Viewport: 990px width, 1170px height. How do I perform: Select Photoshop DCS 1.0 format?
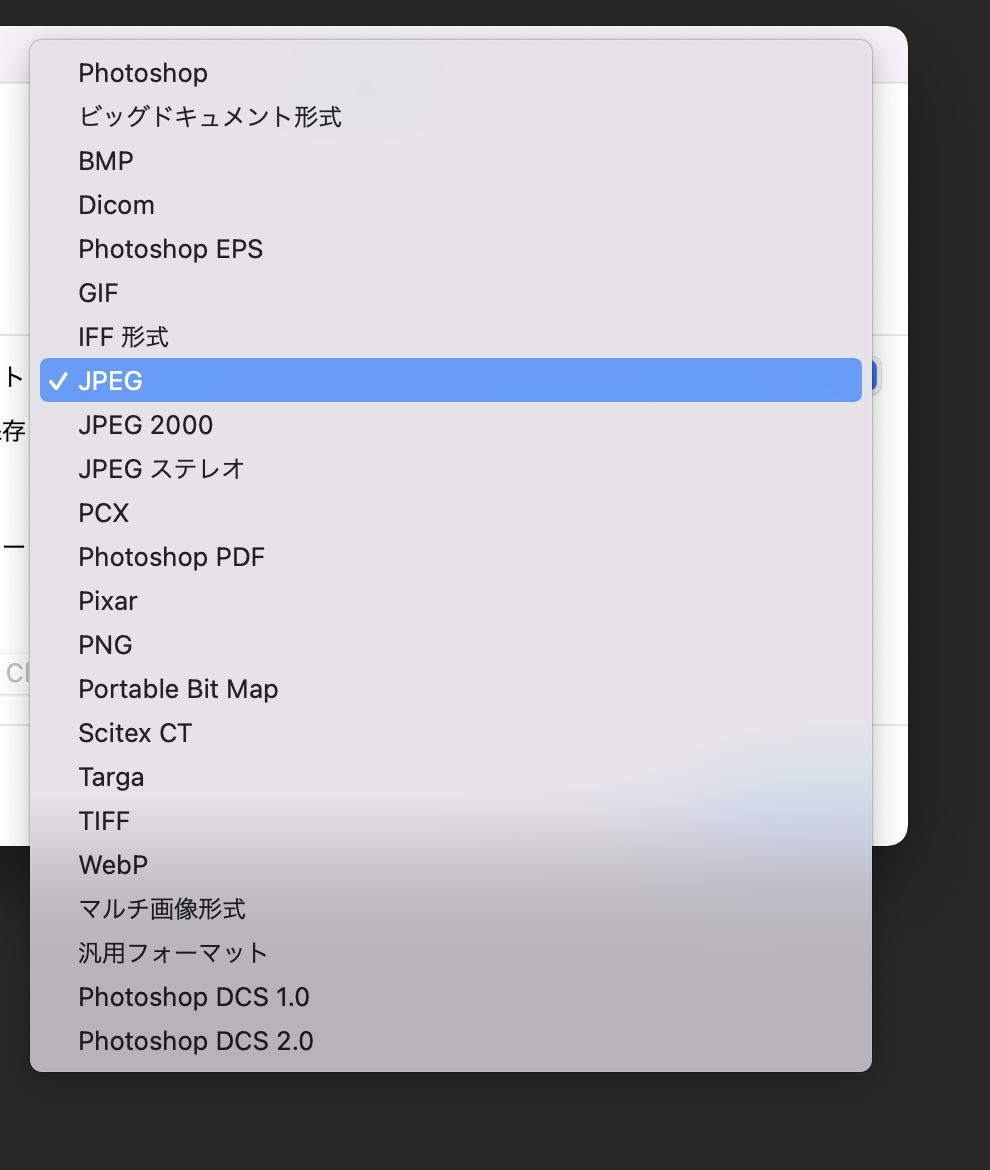click(x=451, y=998)
